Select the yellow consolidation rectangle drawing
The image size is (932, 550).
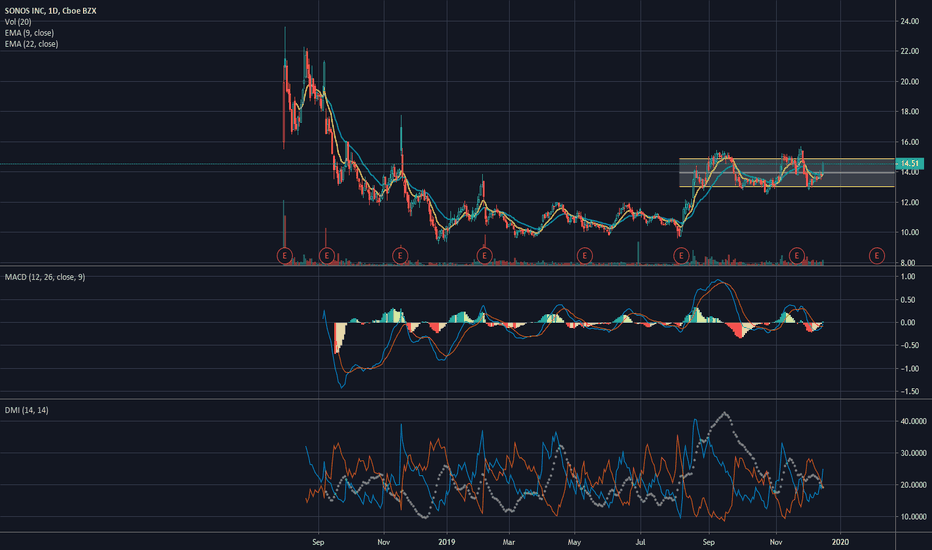pyautogui.click(x=786, y=173)
